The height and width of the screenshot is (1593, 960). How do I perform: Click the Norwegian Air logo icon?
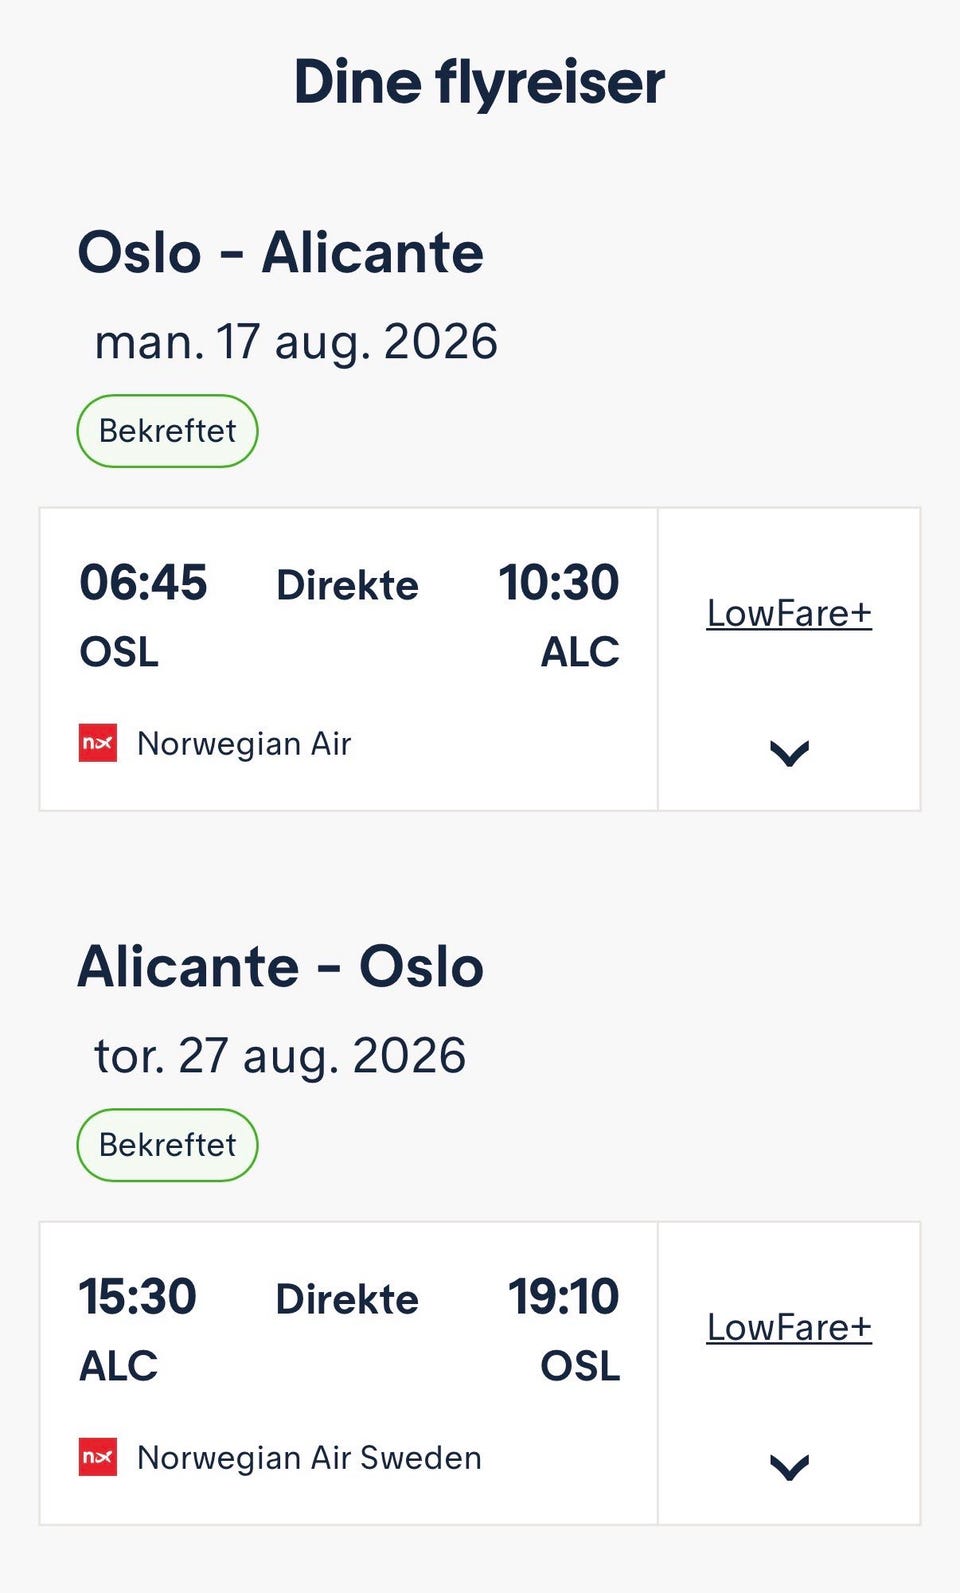[x=98, y=743]
